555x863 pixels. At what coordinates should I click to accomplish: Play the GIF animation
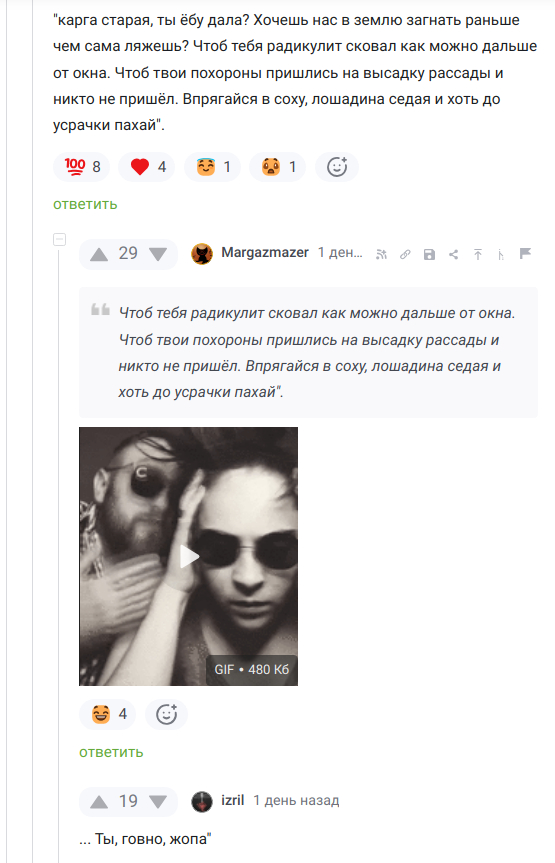(188, 556)
